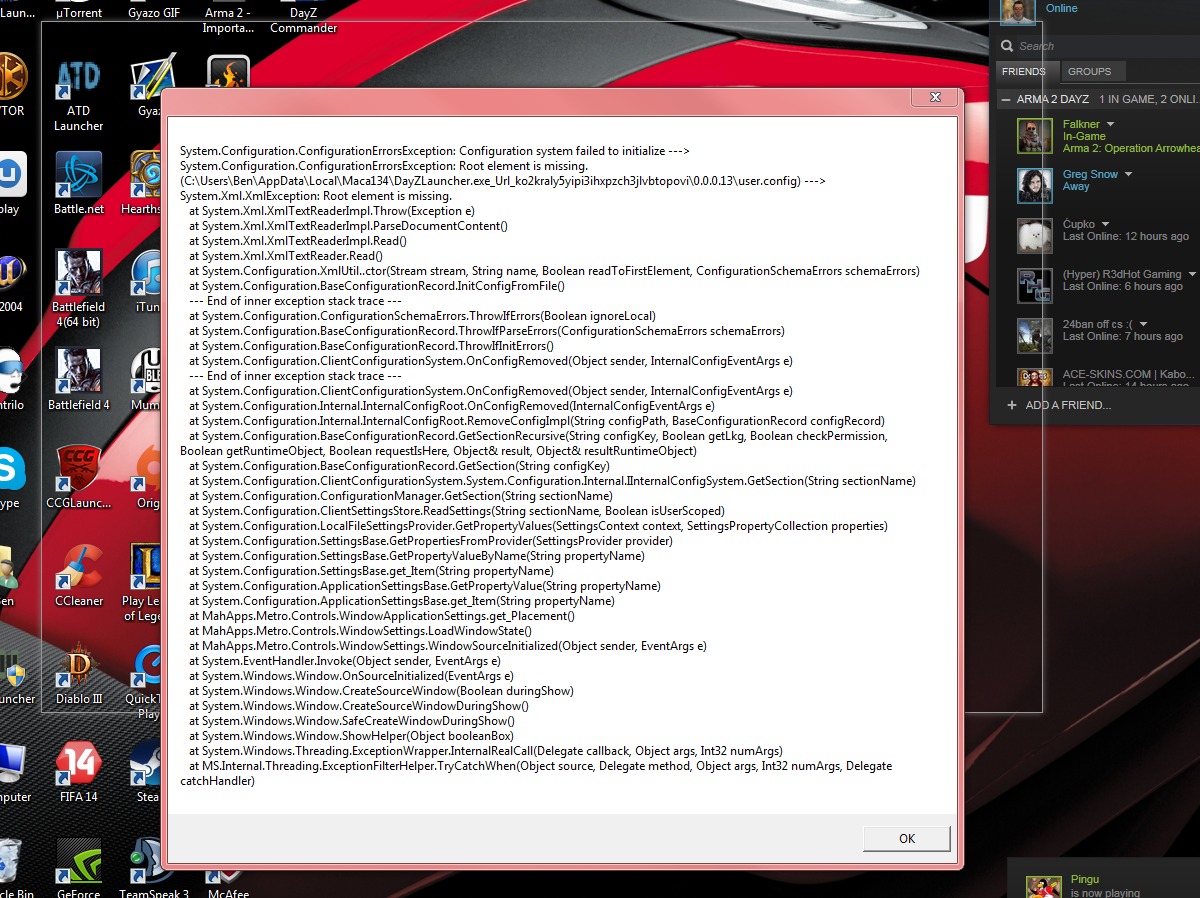The image size is (1200, 898).
Task: Select Battlefield 4 (64 bit) shortcut
Action: [x=78, y=288]
